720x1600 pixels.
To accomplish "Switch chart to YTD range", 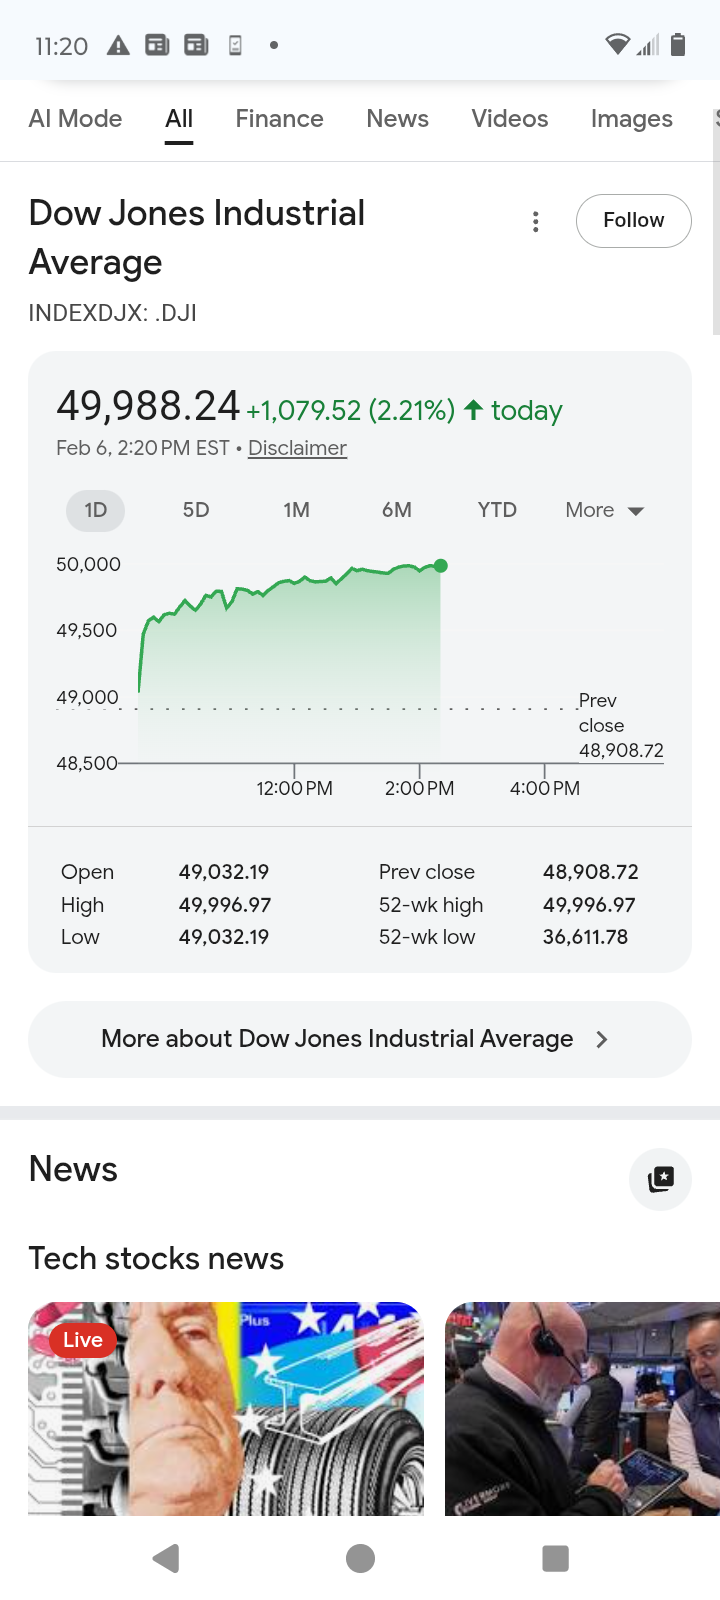I will pyautogui.click(x=497, y=510).
